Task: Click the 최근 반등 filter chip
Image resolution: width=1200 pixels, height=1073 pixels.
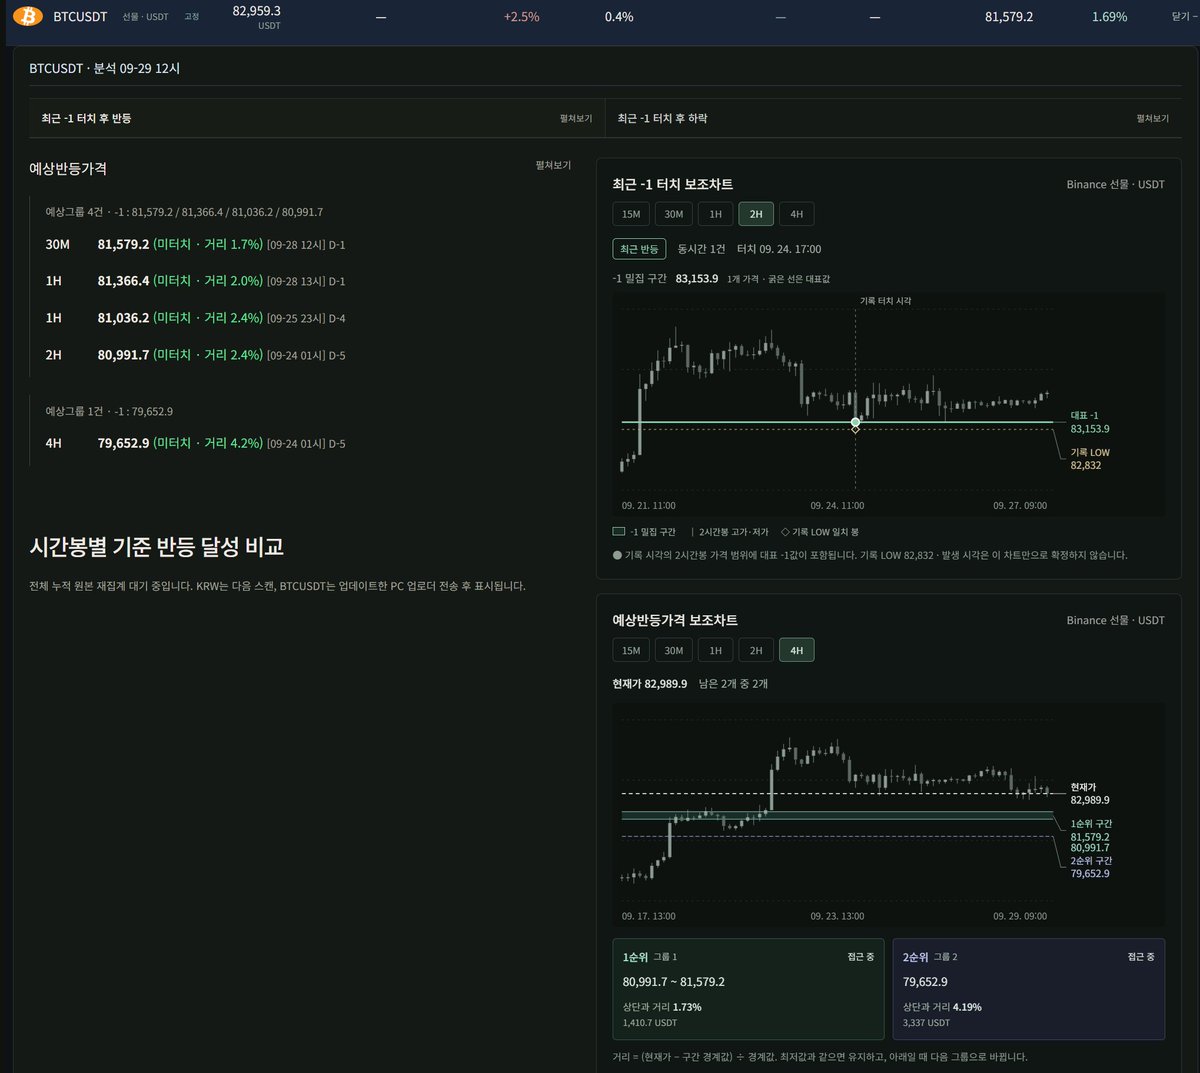Action: point(639,249)
